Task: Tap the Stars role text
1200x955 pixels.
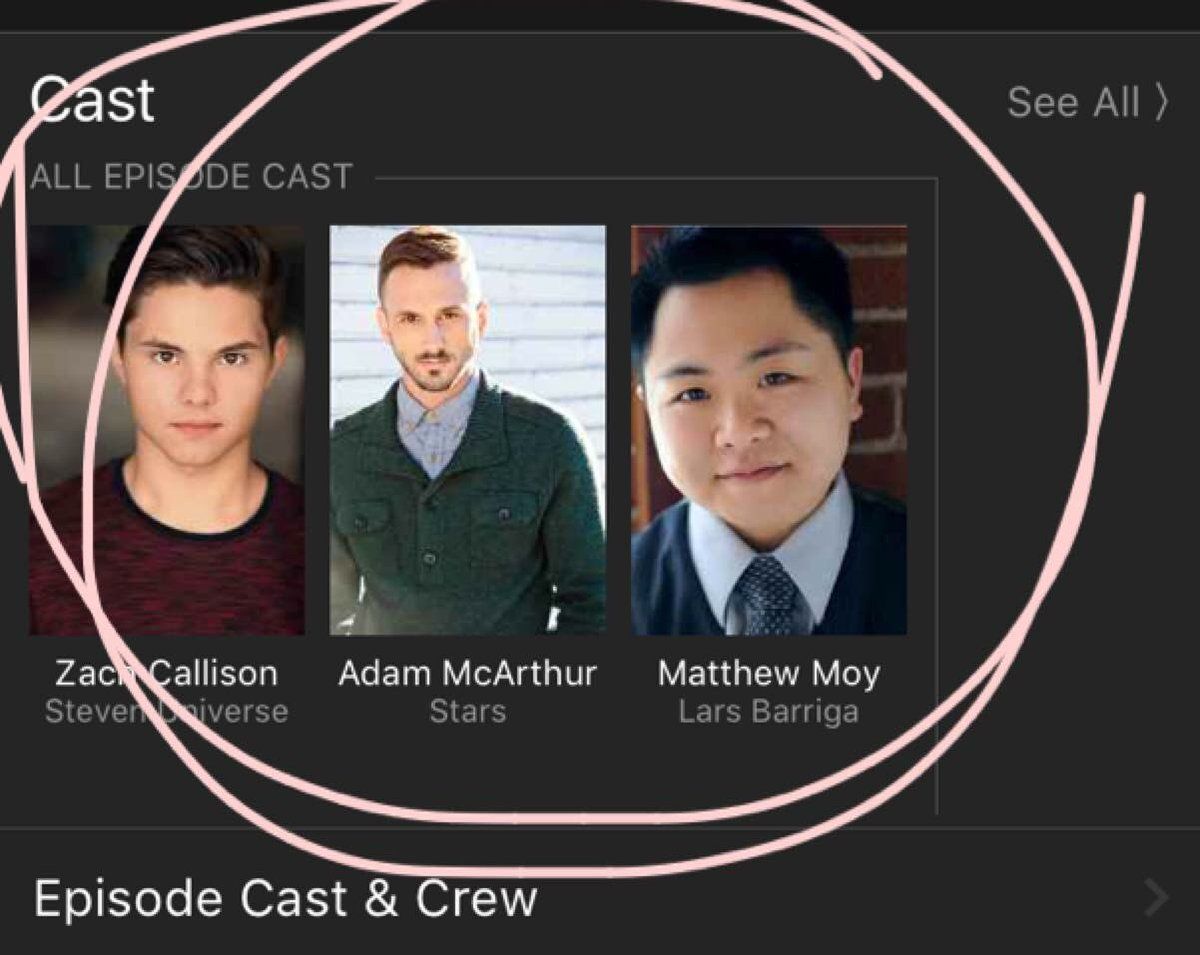Action: 467,712
